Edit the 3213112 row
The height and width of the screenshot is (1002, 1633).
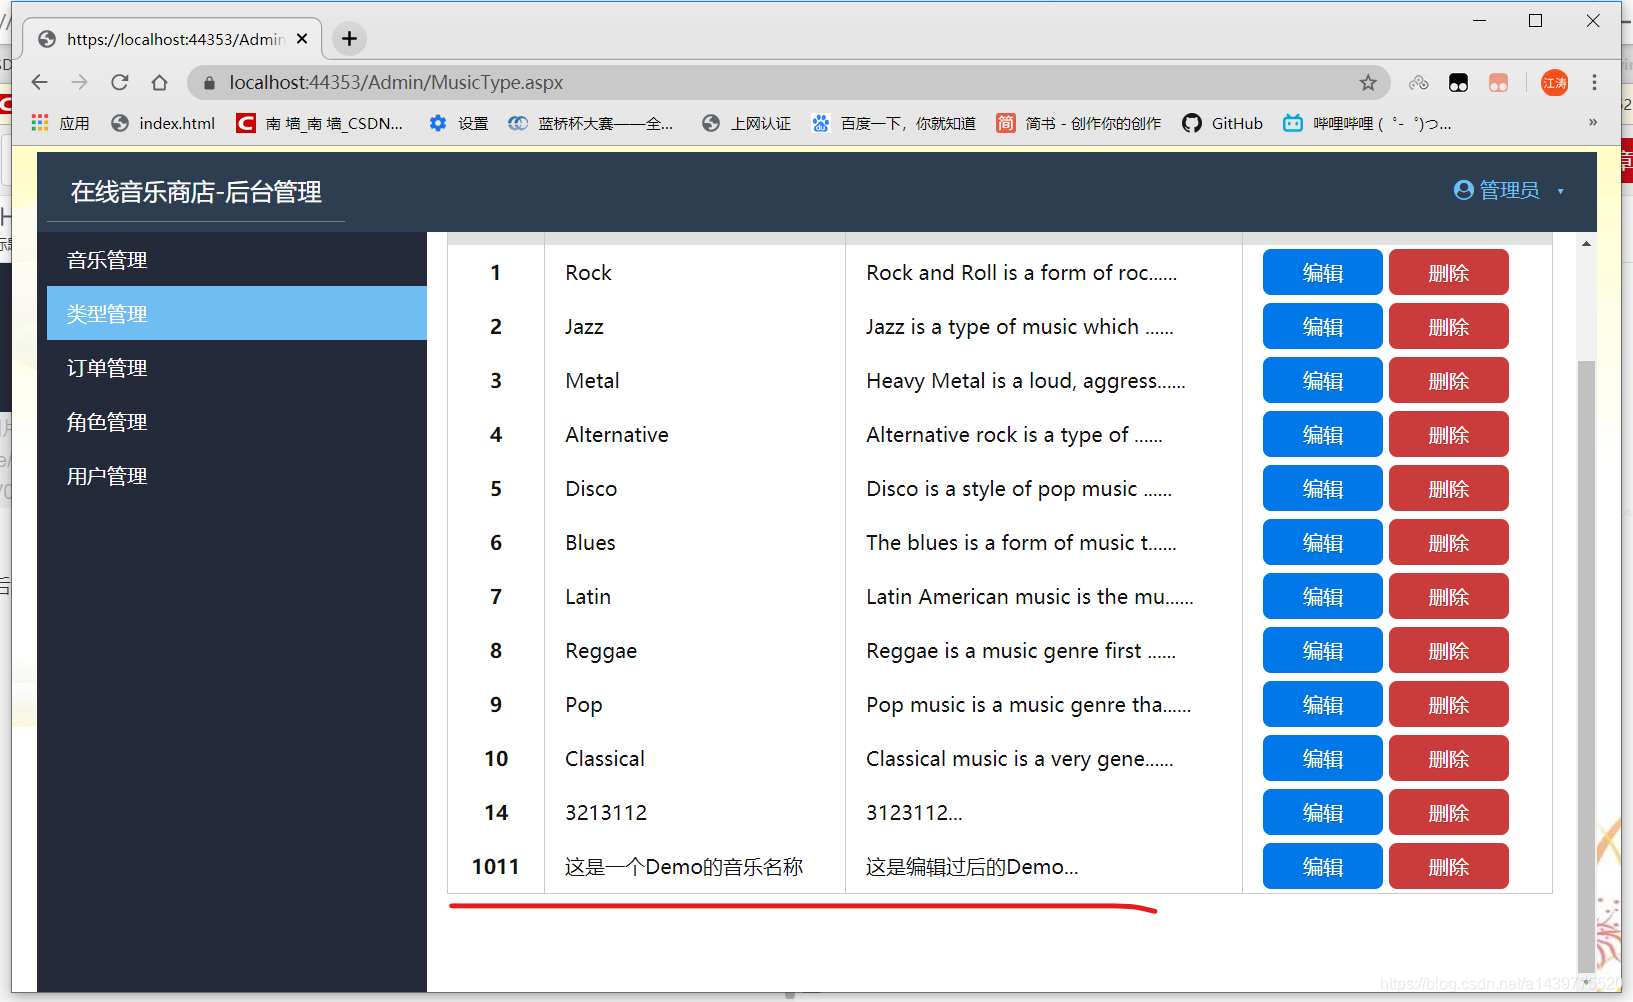(x=1323, y=813)
